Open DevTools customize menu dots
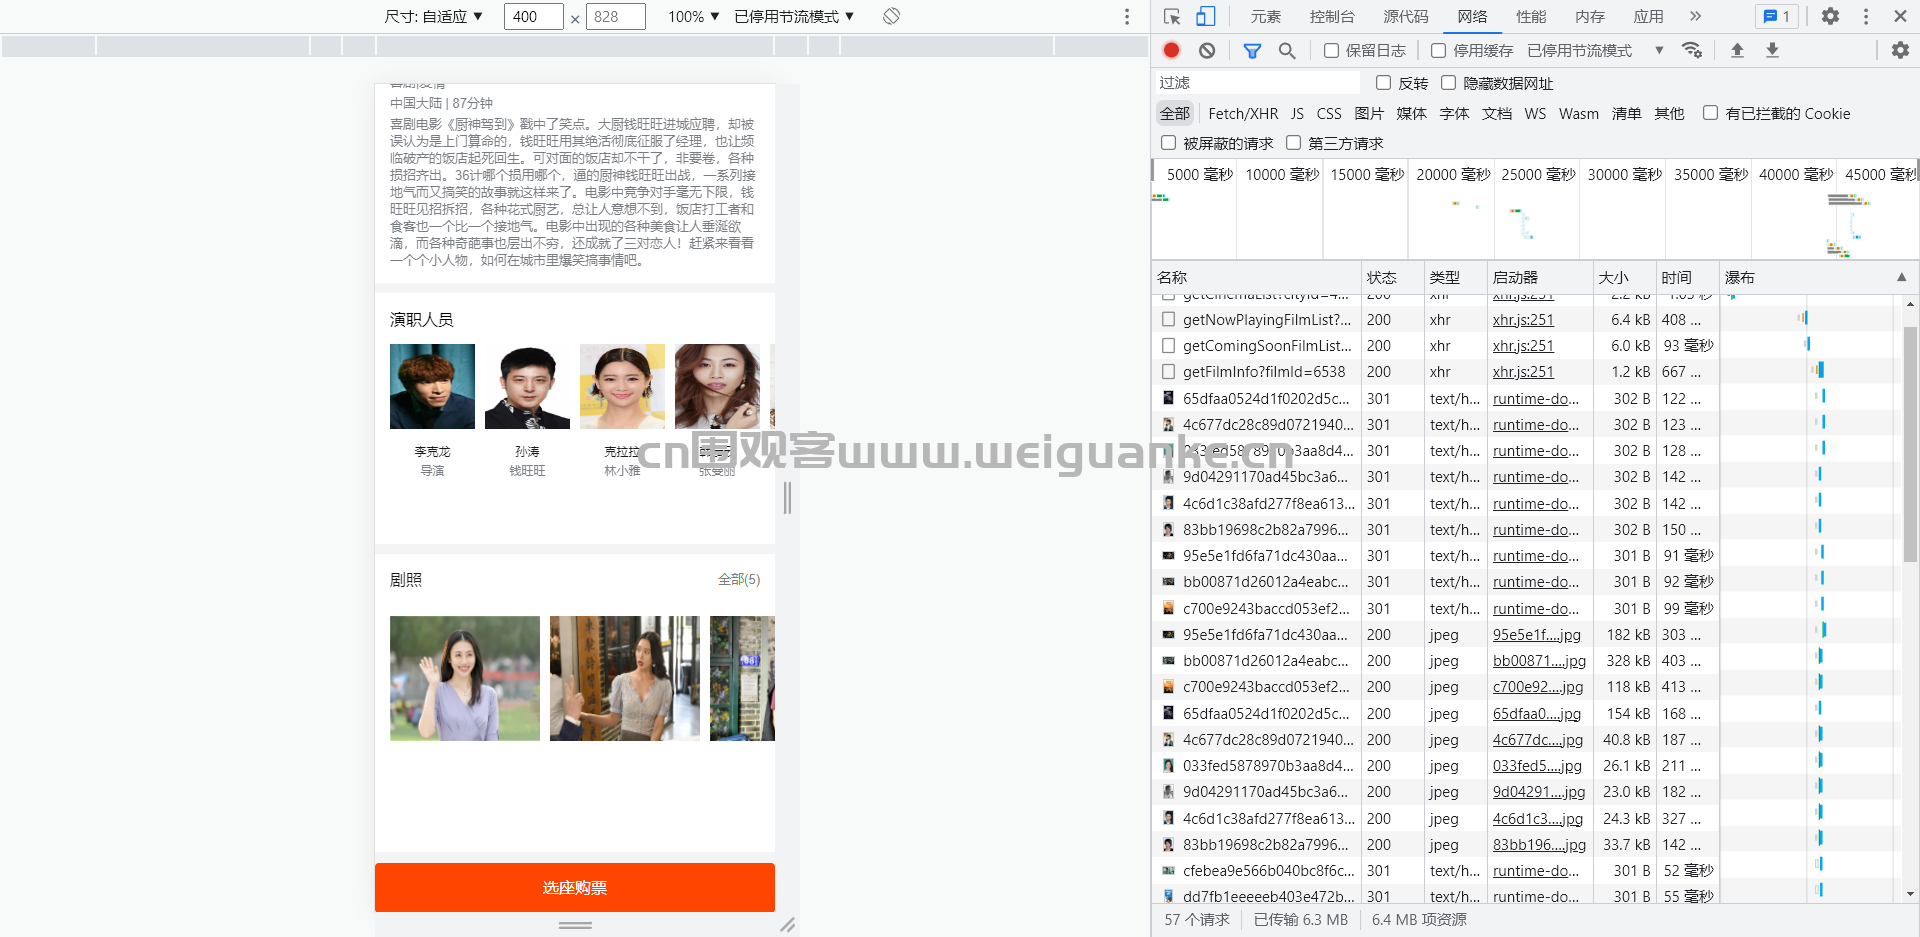The image size is (1920, 937). tap(1866, 16)
